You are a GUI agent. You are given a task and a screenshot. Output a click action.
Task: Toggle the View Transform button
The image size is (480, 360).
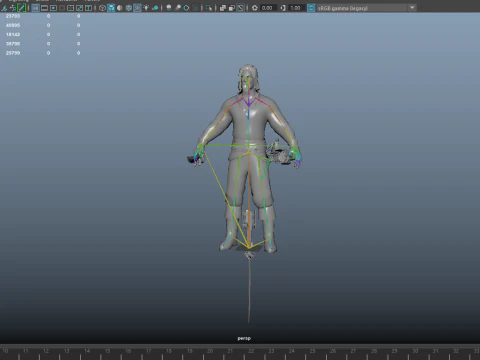(x=311, y=8)
